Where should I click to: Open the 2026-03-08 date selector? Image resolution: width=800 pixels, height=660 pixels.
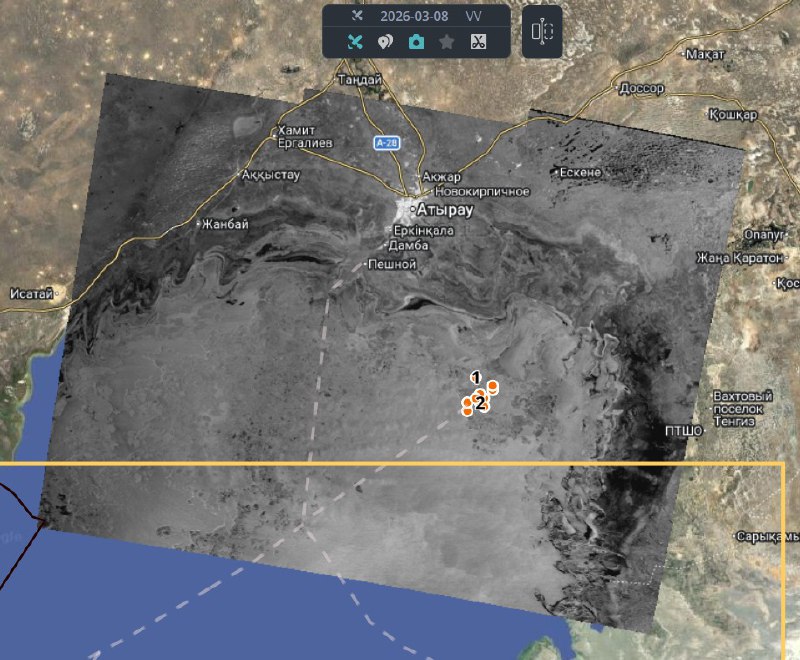(x=413, y=16)
